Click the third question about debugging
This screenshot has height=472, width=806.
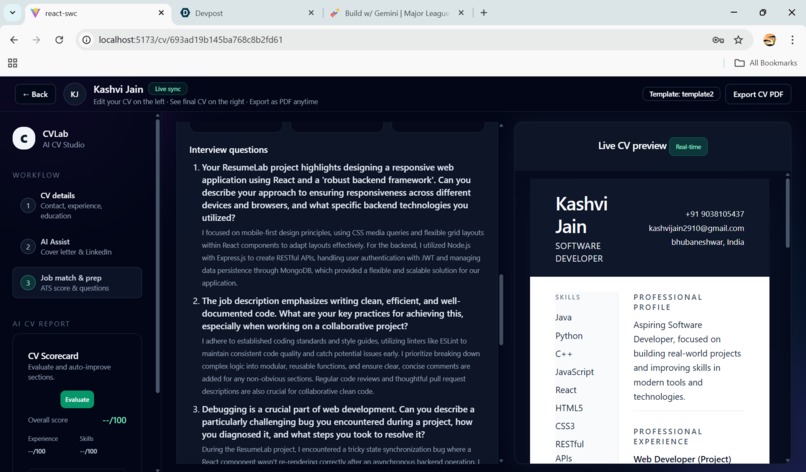(x=338, y=422)
